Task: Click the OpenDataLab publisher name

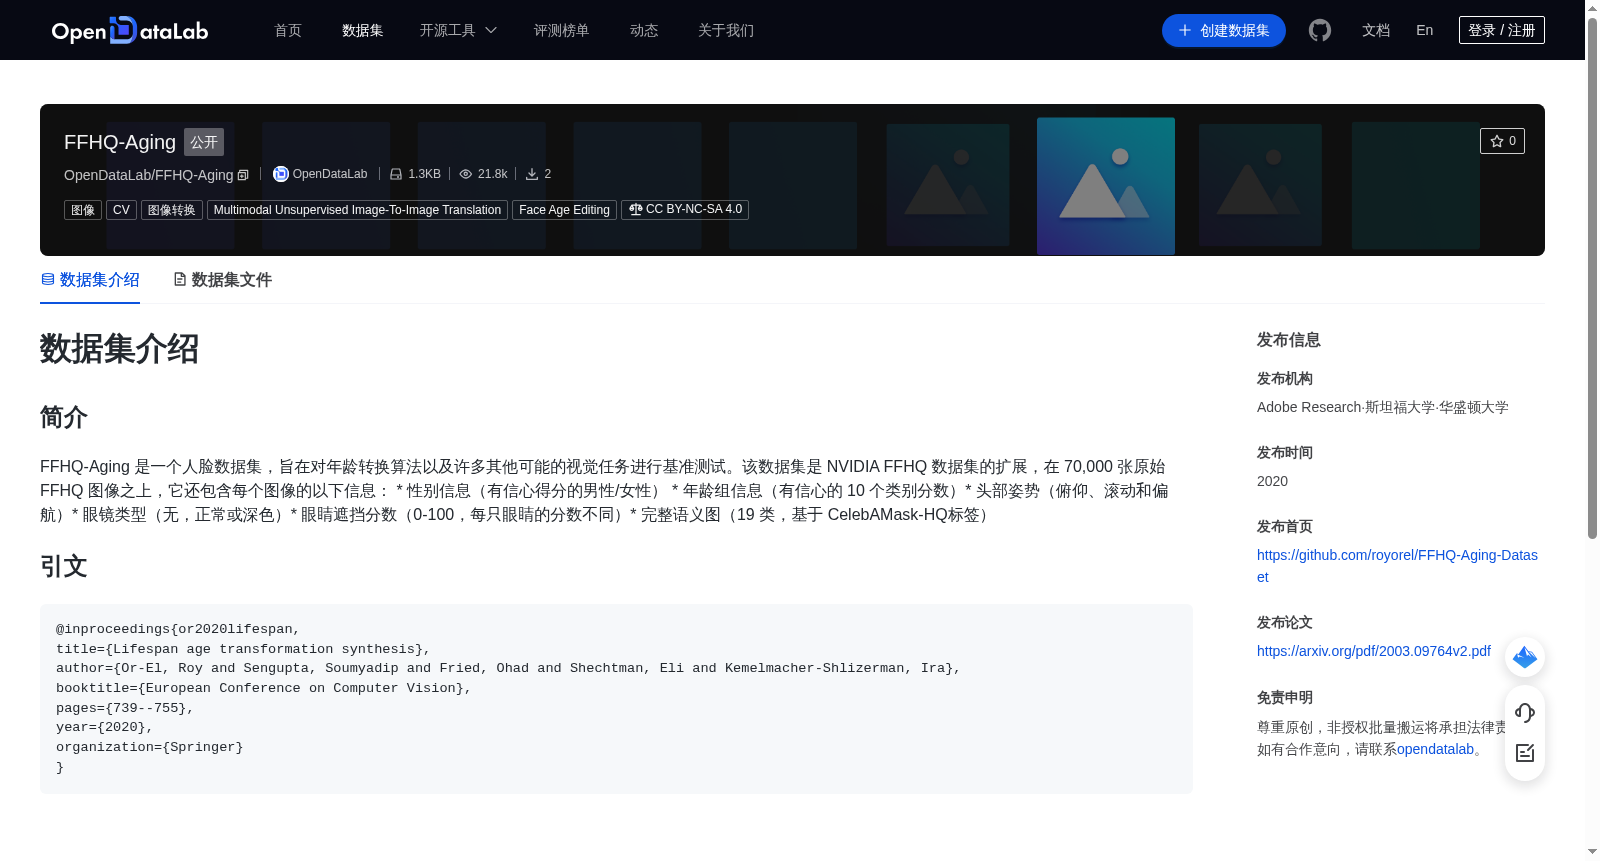Action: pos(330,174)
